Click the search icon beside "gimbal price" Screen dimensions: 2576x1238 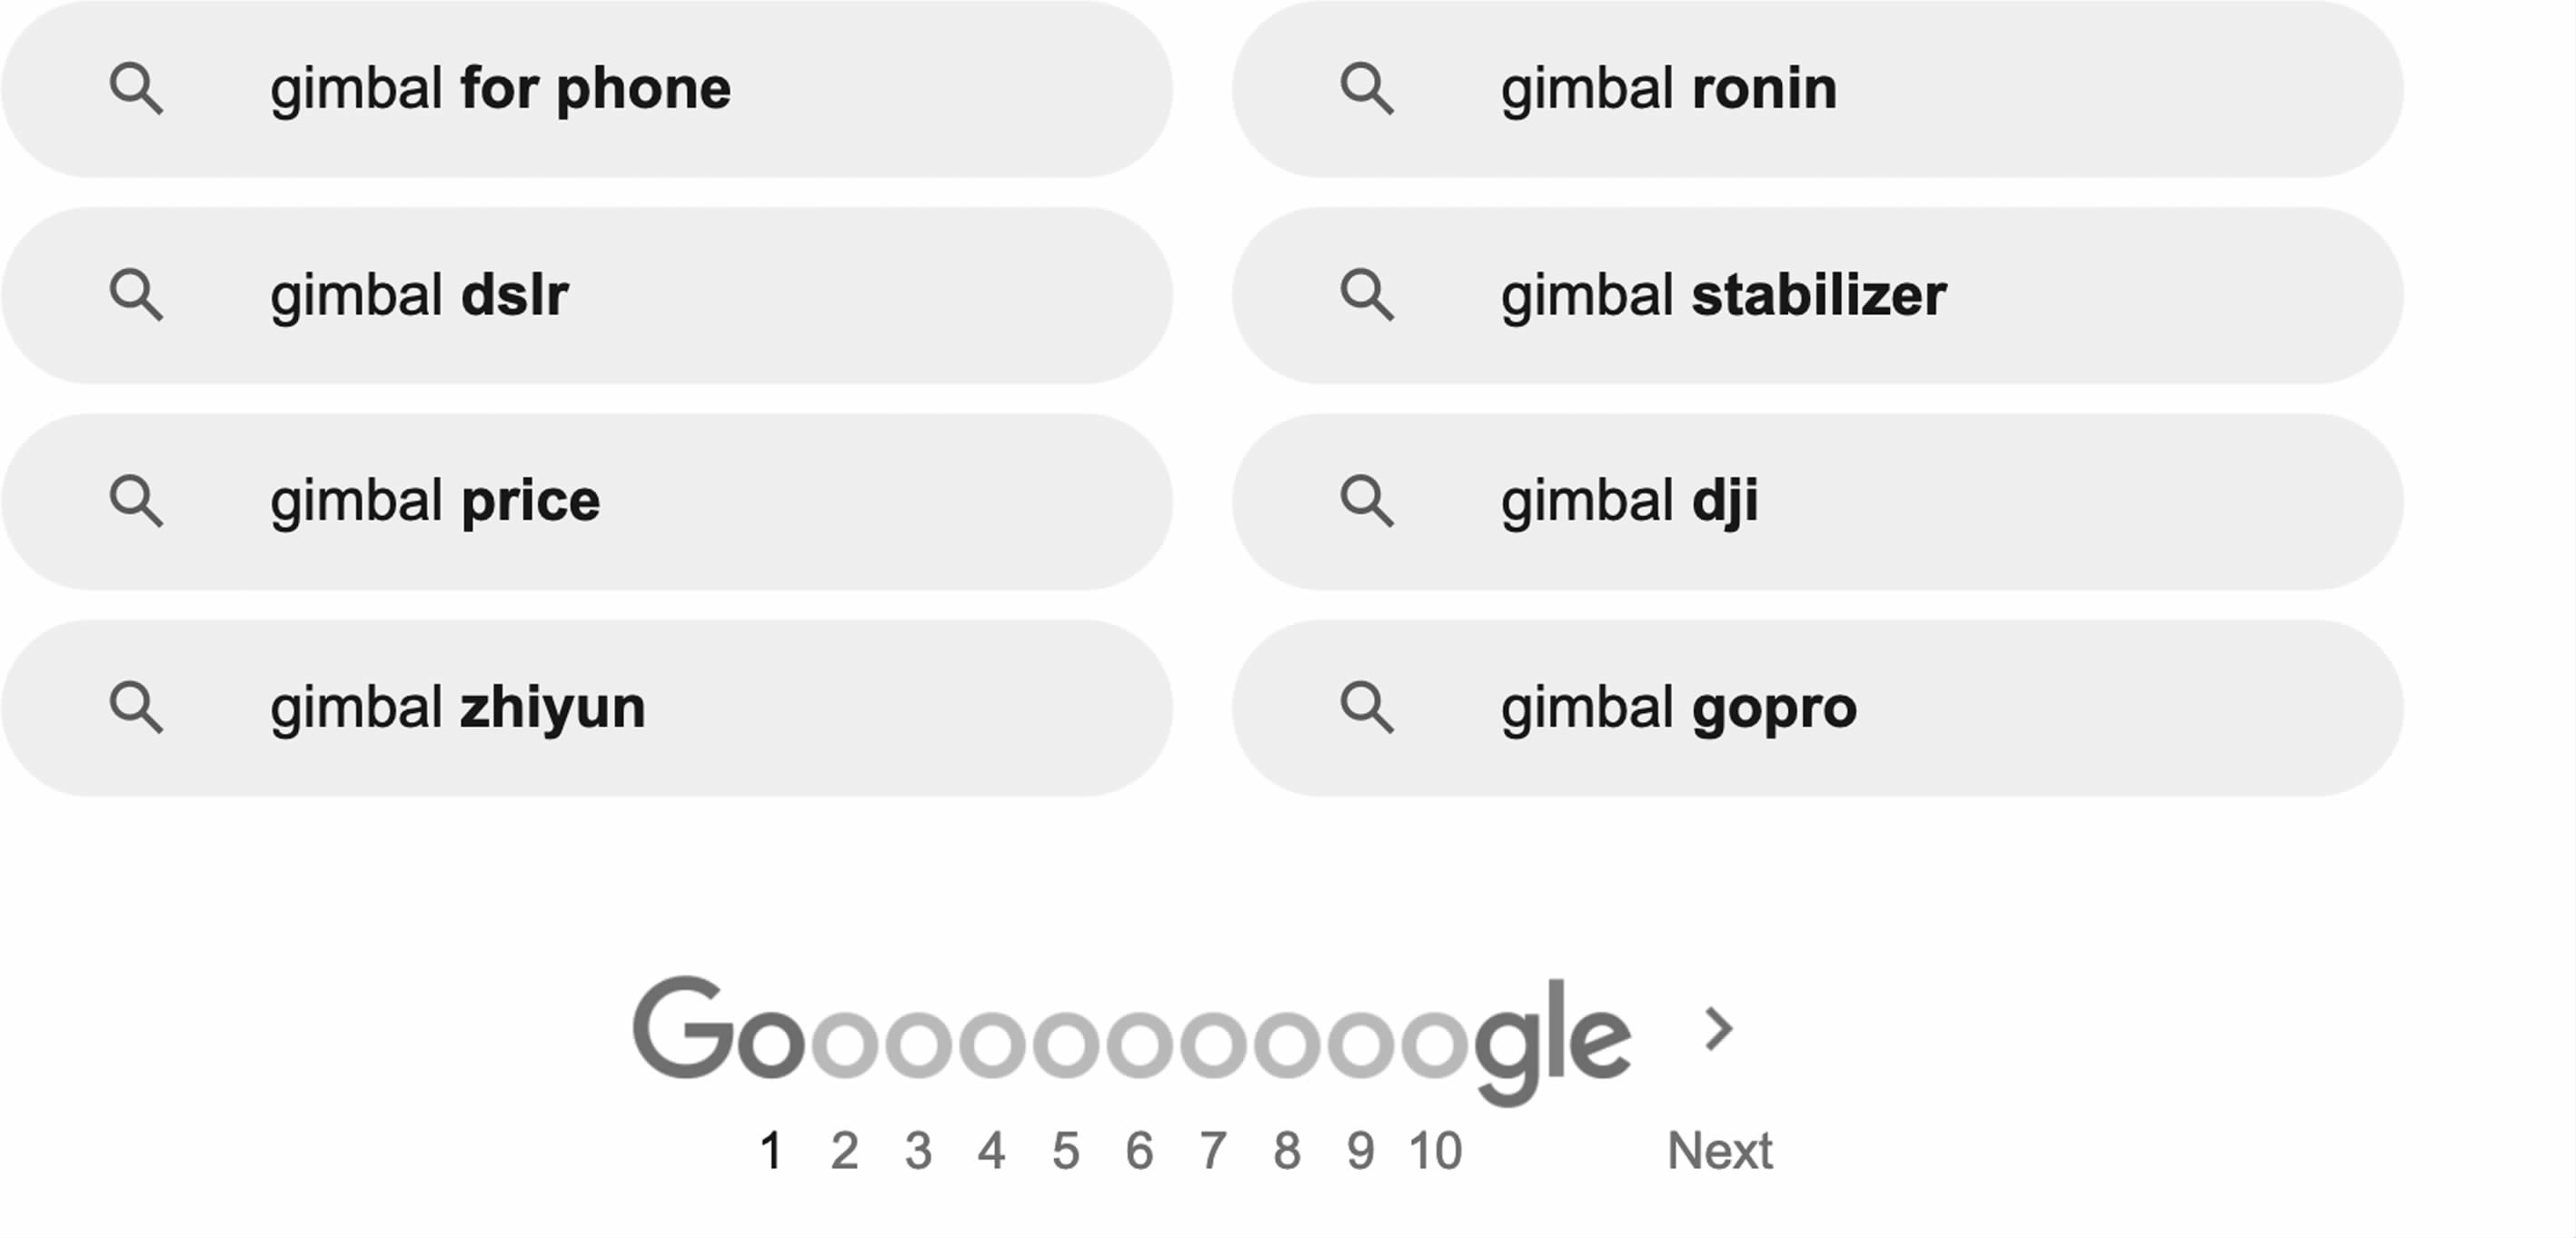pos(136,501)
